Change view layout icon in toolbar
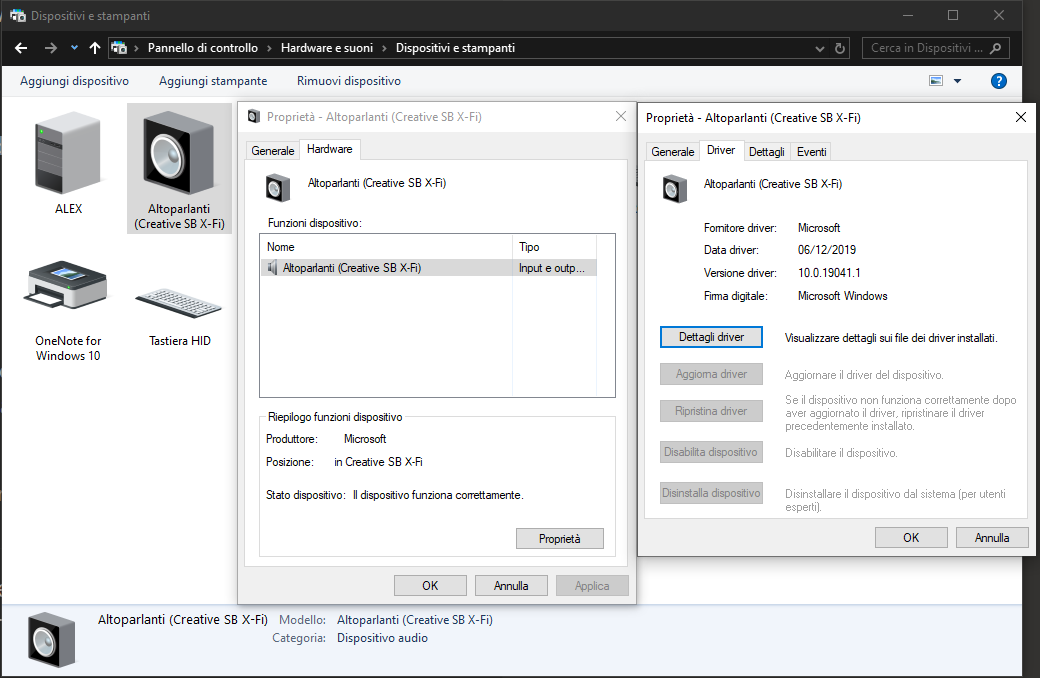 [x=936, y=81]
